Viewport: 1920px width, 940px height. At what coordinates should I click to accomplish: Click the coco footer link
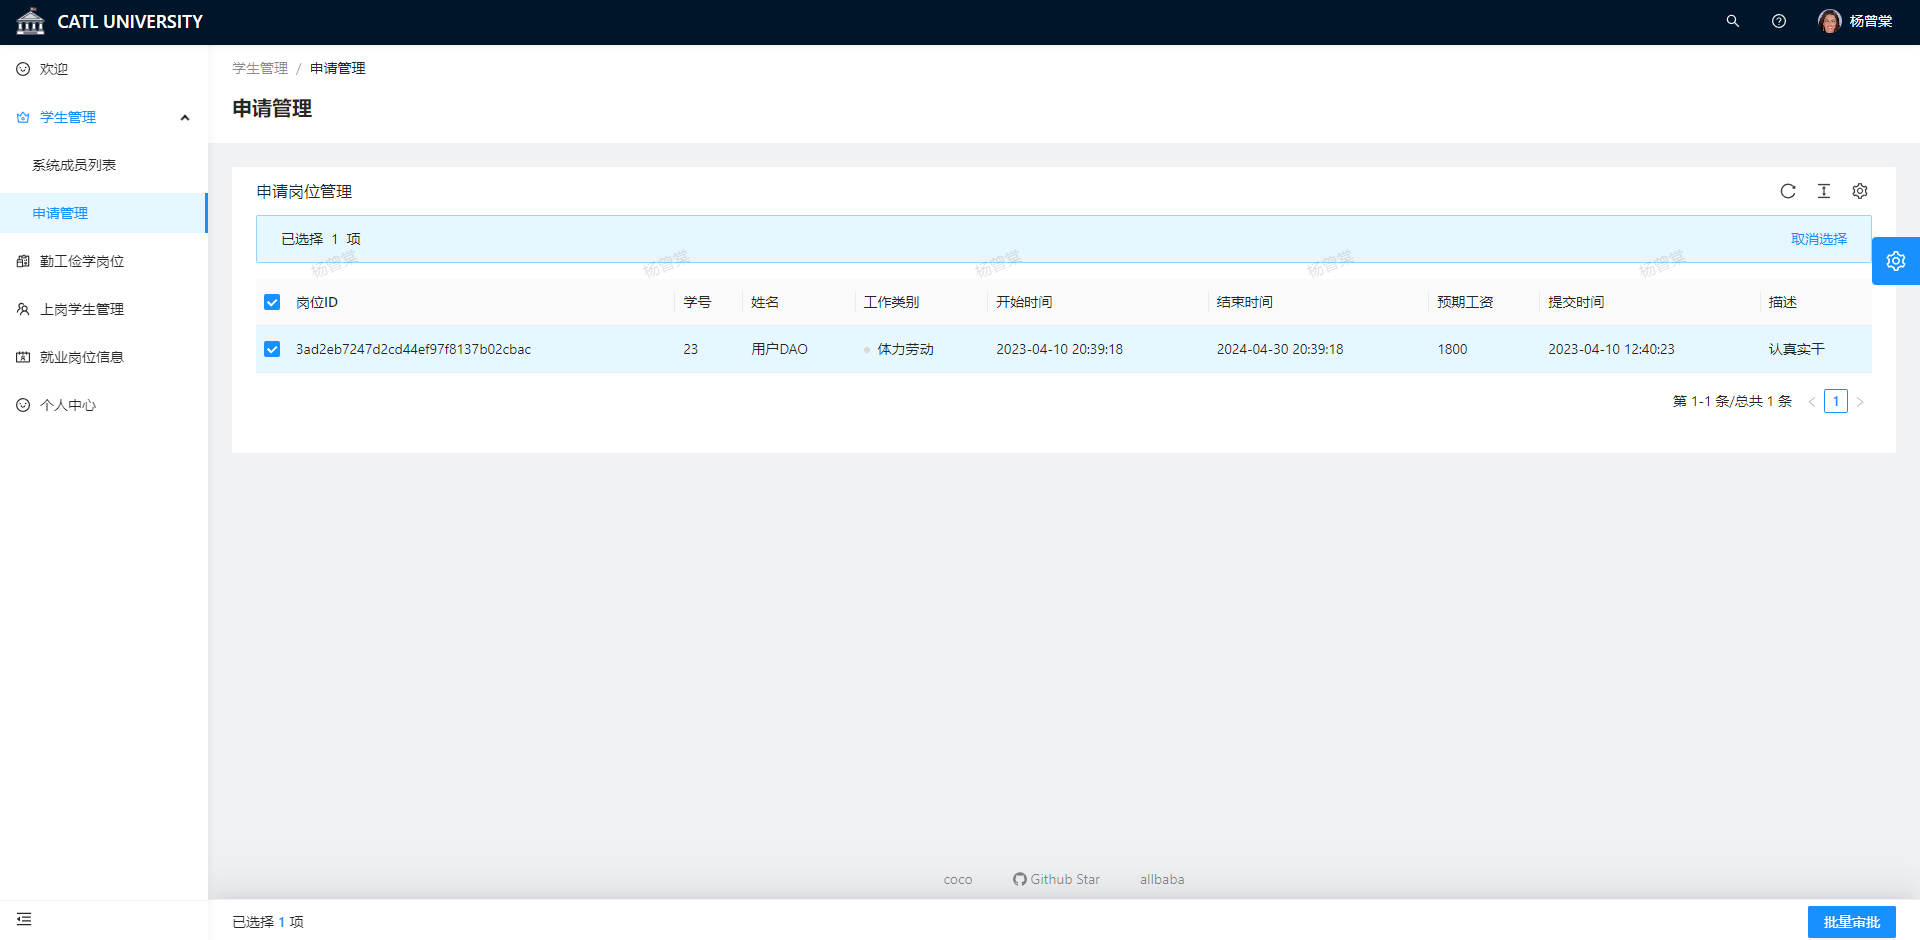click(958, 879)
